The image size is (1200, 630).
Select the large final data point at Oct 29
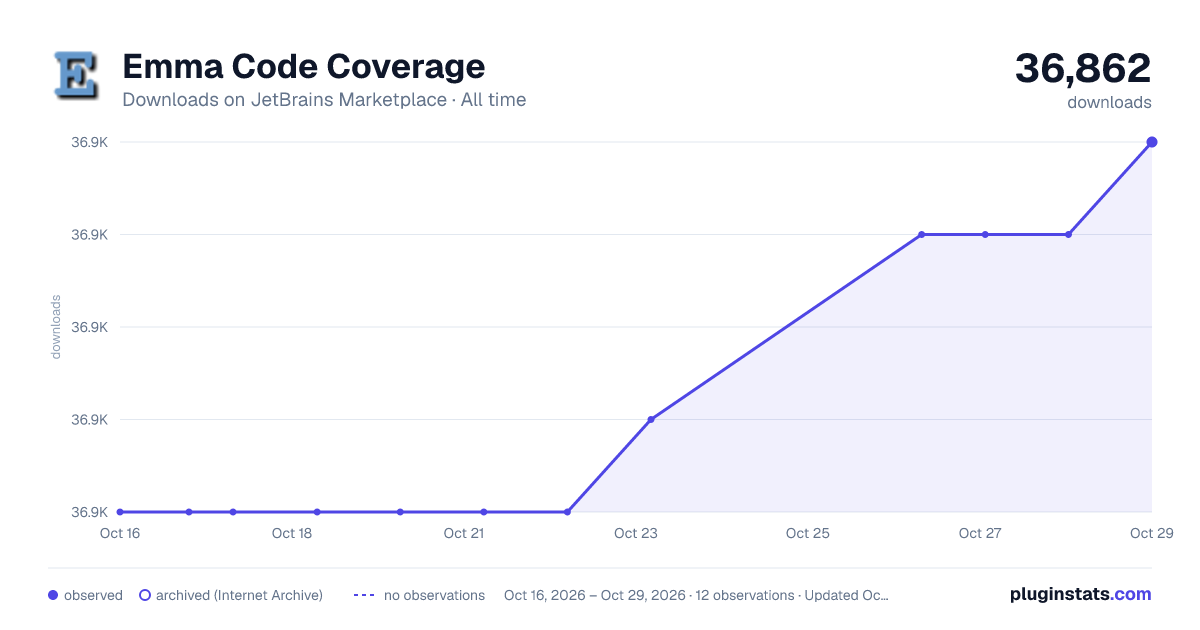point(1152,142)
